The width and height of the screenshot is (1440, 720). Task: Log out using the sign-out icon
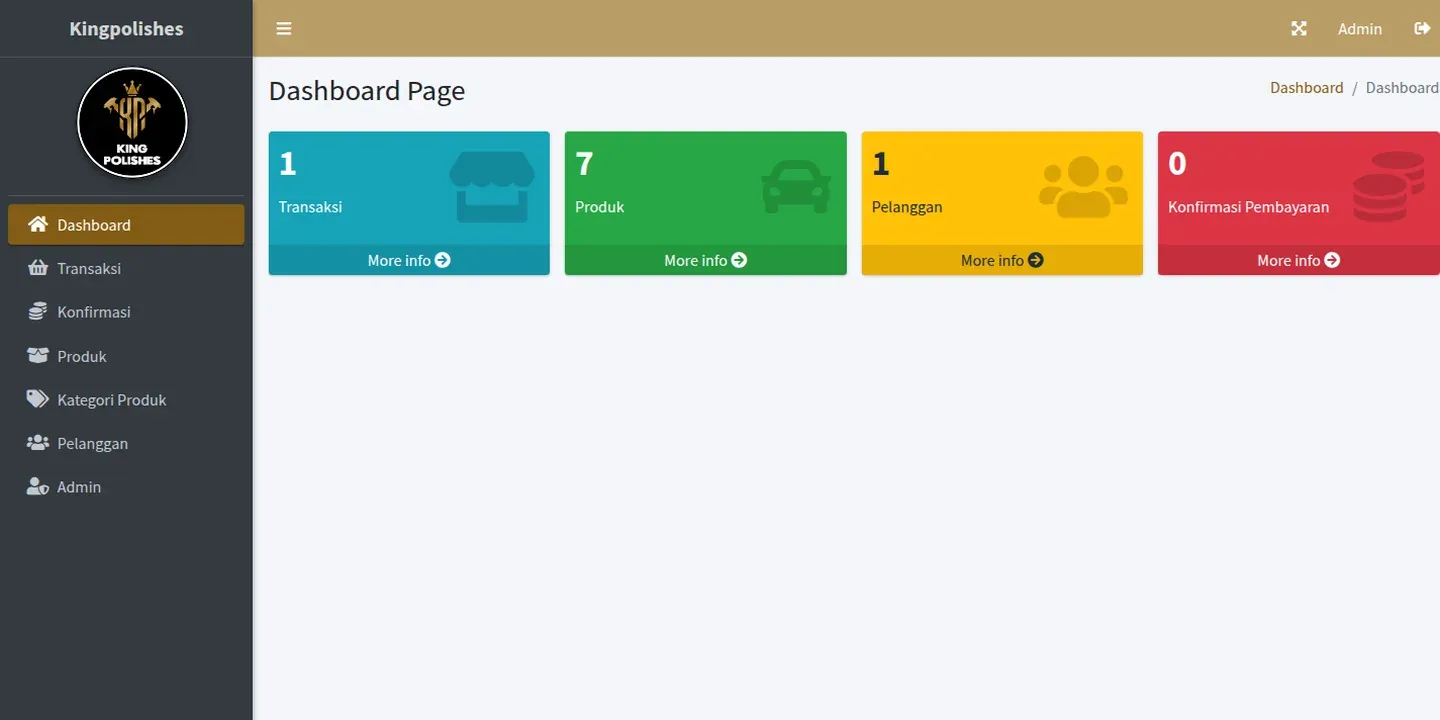coord(1422,28)
